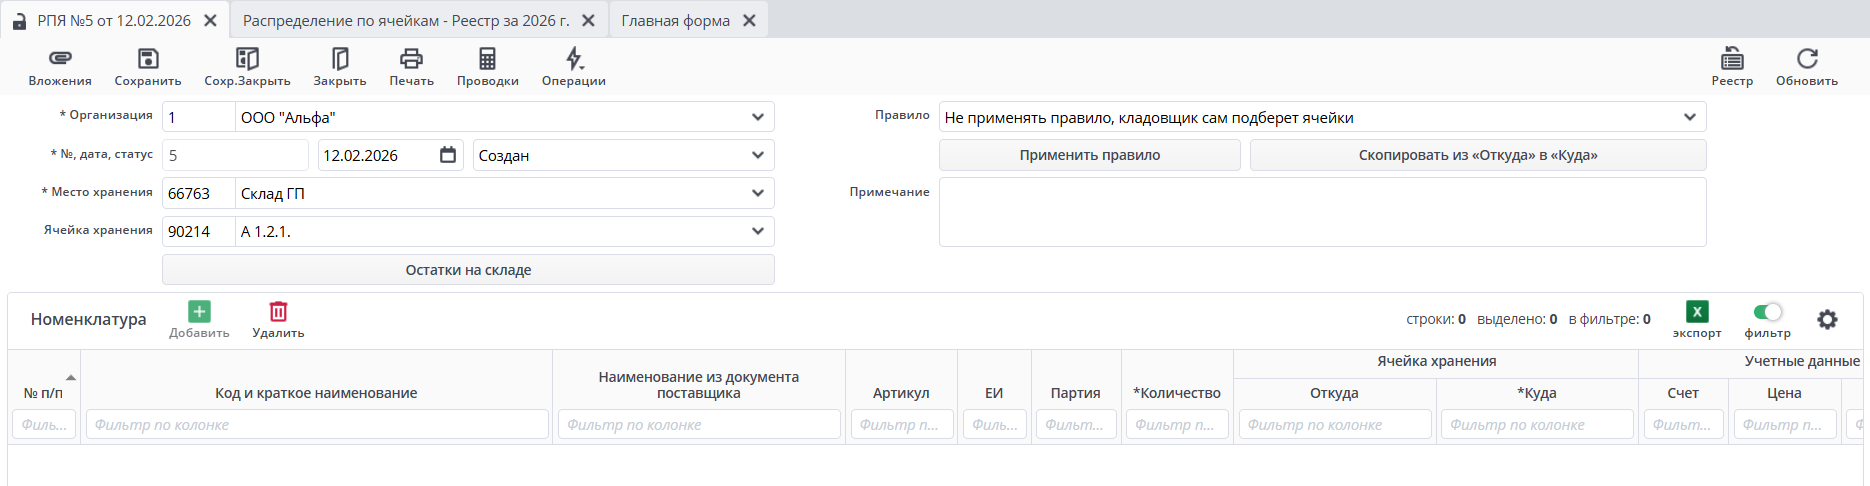Open table settings gear icon
The width and height of the screenshot is (1870, 486).
point(1827,319)
